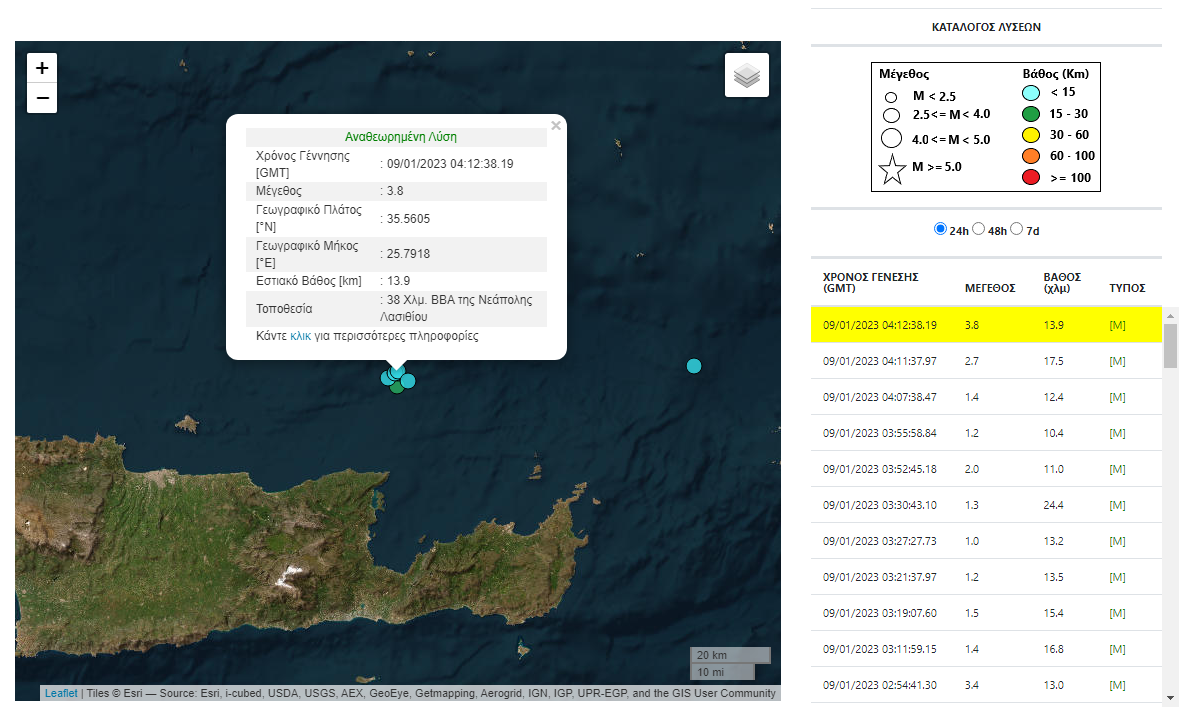Click the red '>= 100' depth legend swatch
This screenshot has height=728, width=1194.
tap(1031, 177)
